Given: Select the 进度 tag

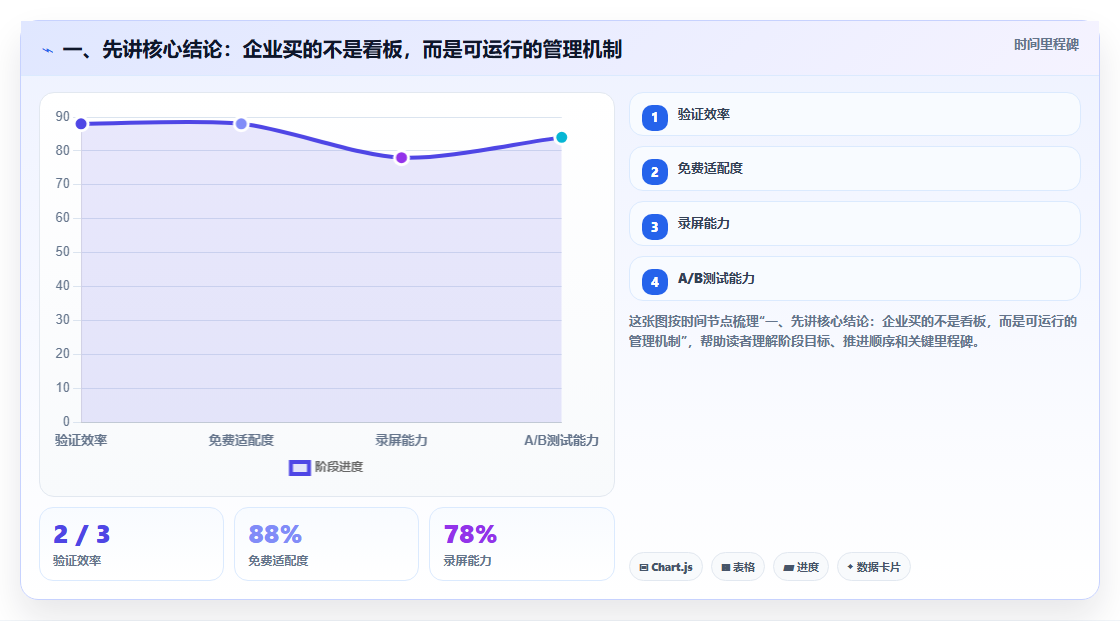Looking at the screenshot, I should pos(801,567).
